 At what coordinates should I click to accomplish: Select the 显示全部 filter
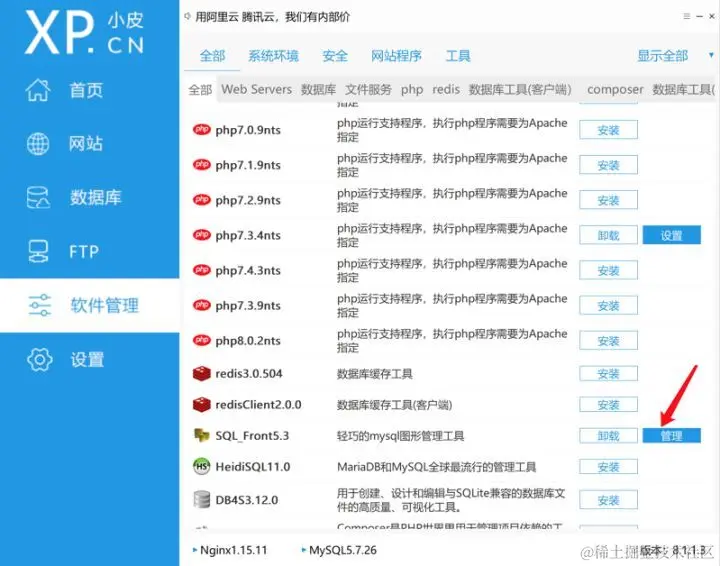(663, 56)
